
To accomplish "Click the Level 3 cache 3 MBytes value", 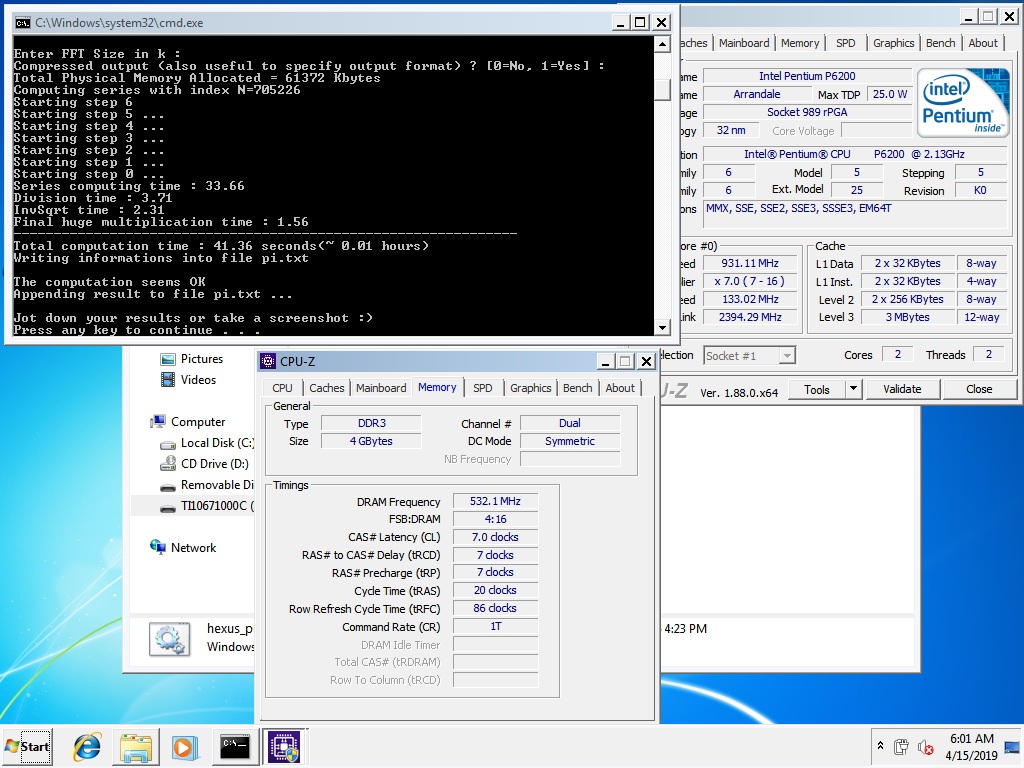I will pyautogui.click(x=908, y=317).
